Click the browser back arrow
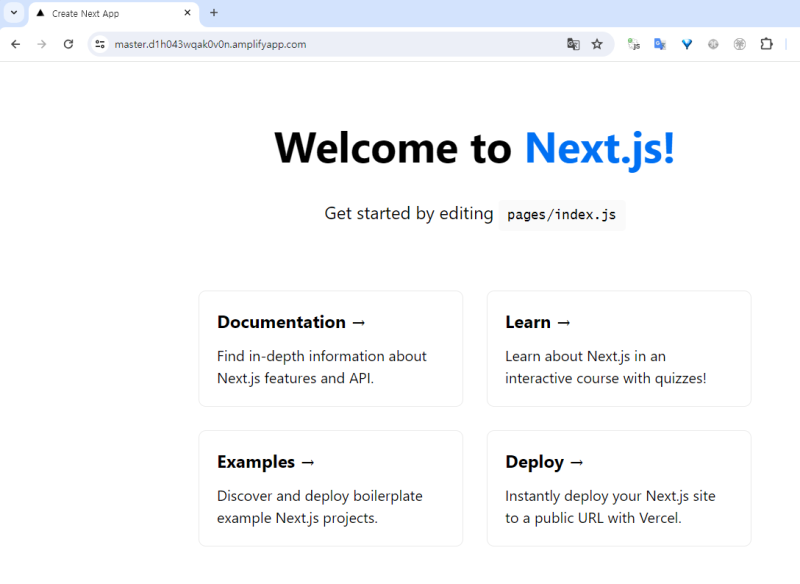Viewport: 800px width, 584px height. coord(15,44)
